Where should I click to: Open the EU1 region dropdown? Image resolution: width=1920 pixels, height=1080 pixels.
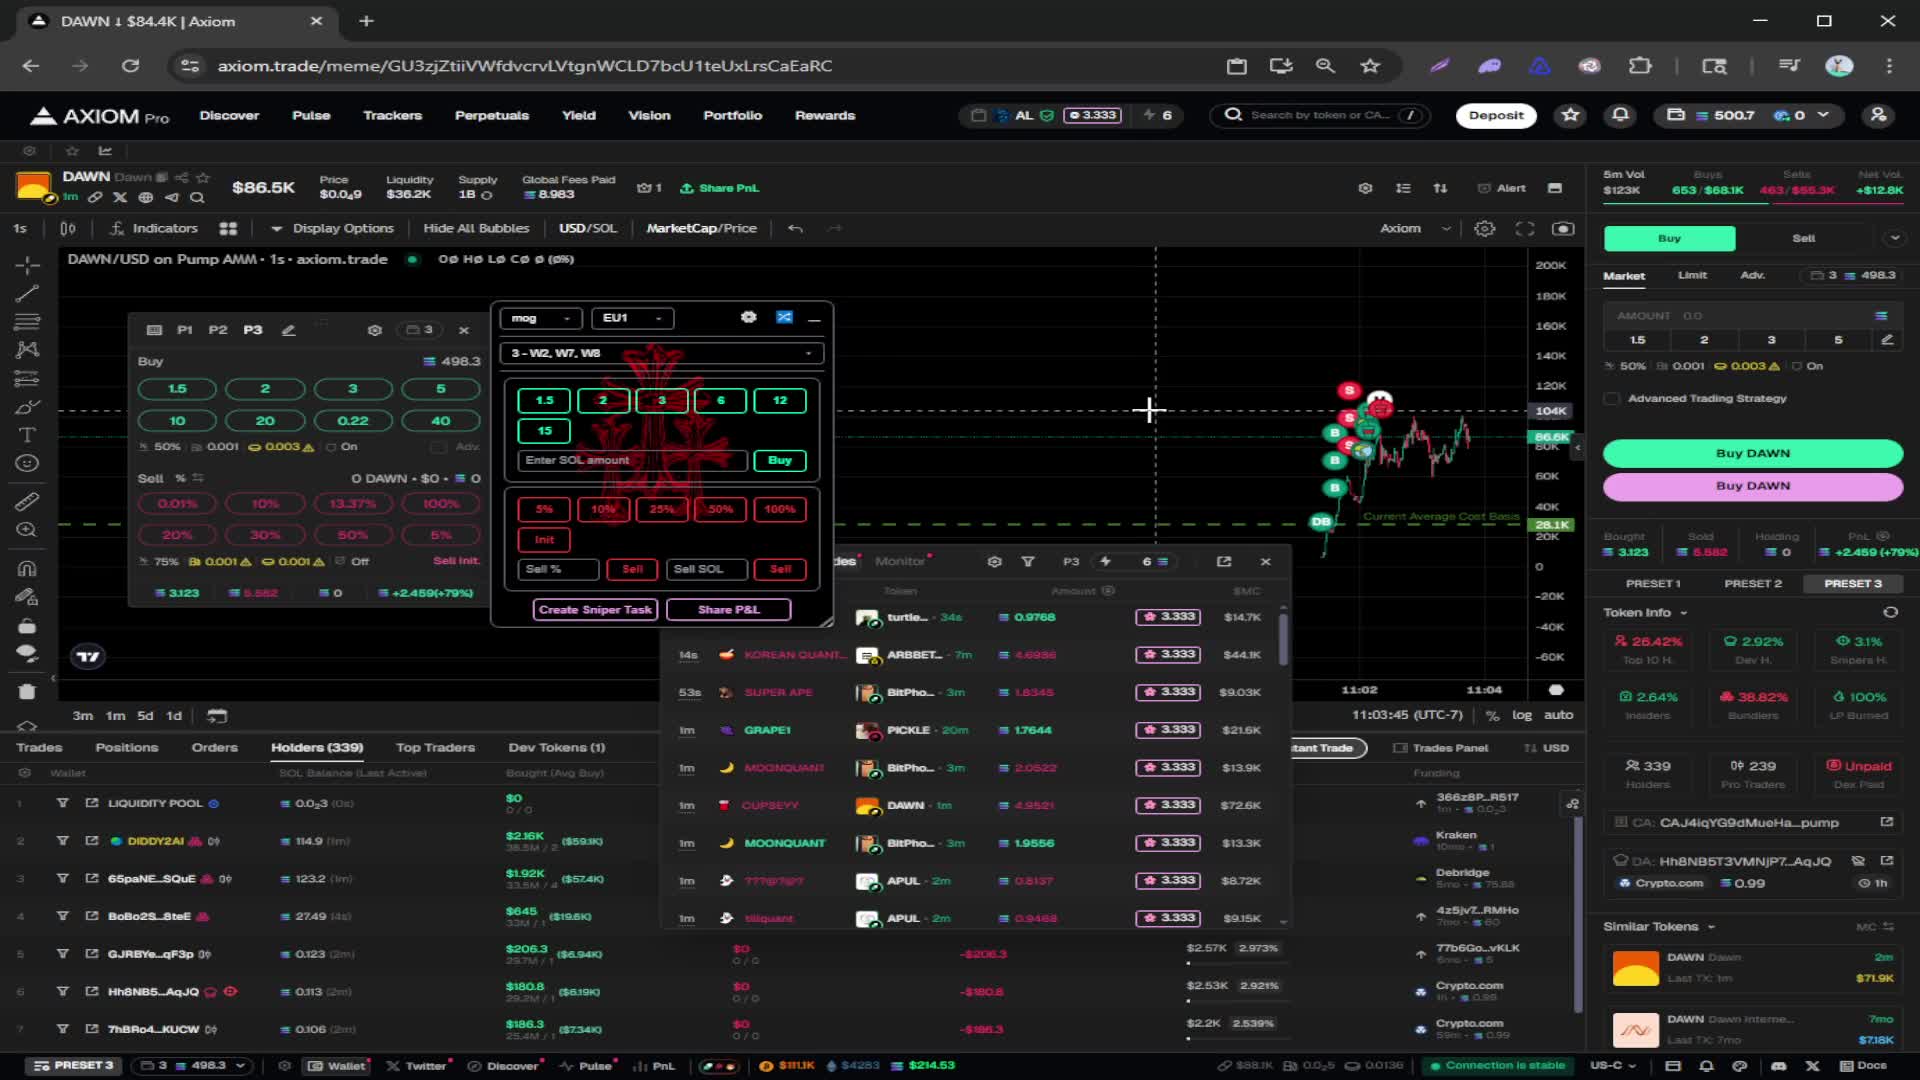click(x=632, y=318)
